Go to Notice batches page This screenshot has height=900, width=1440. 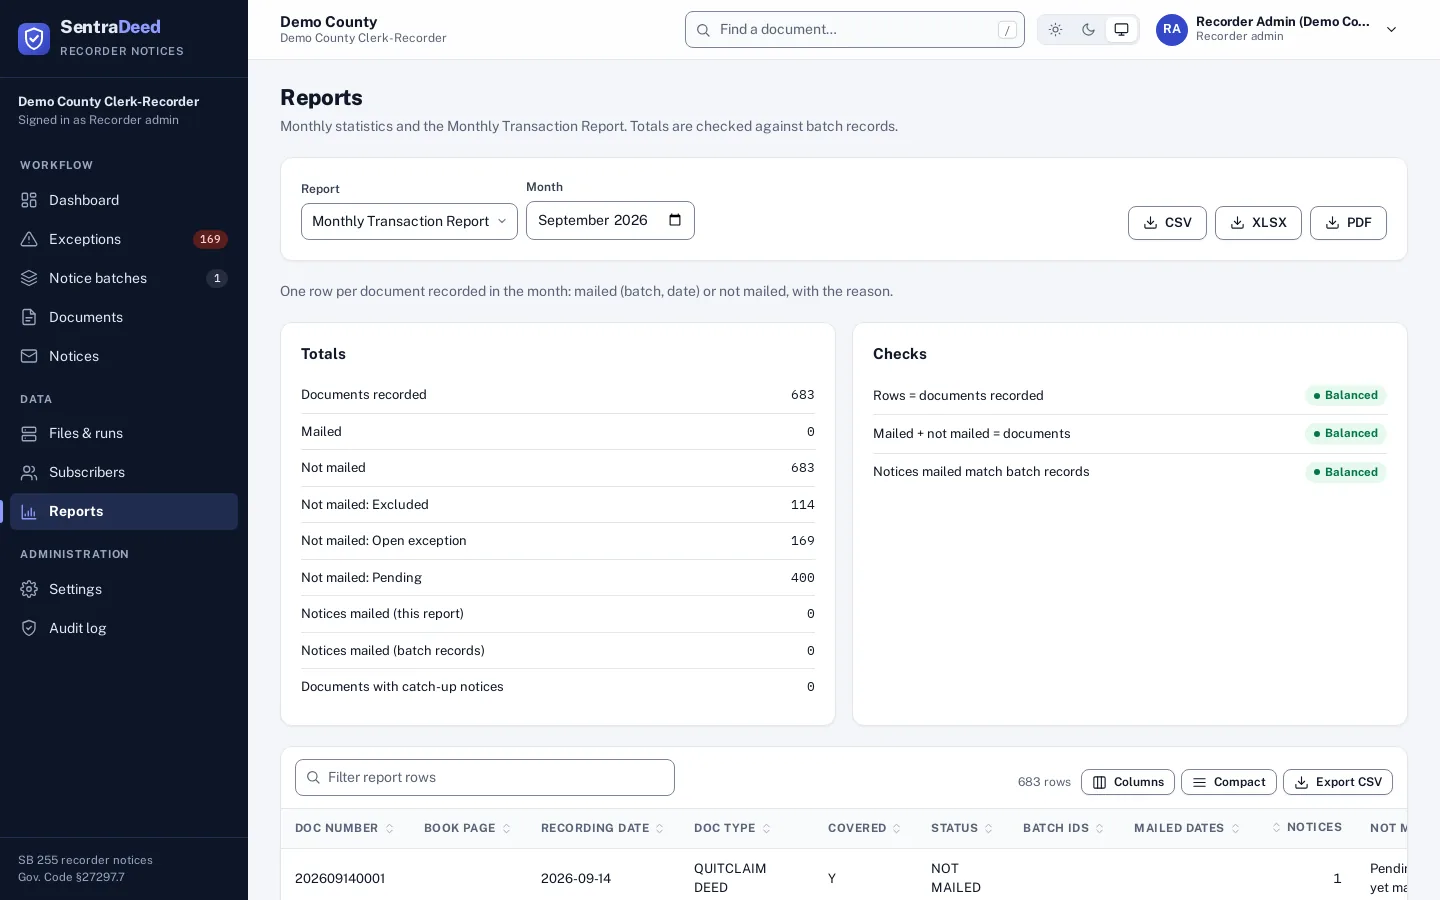(x=124, y=278)
